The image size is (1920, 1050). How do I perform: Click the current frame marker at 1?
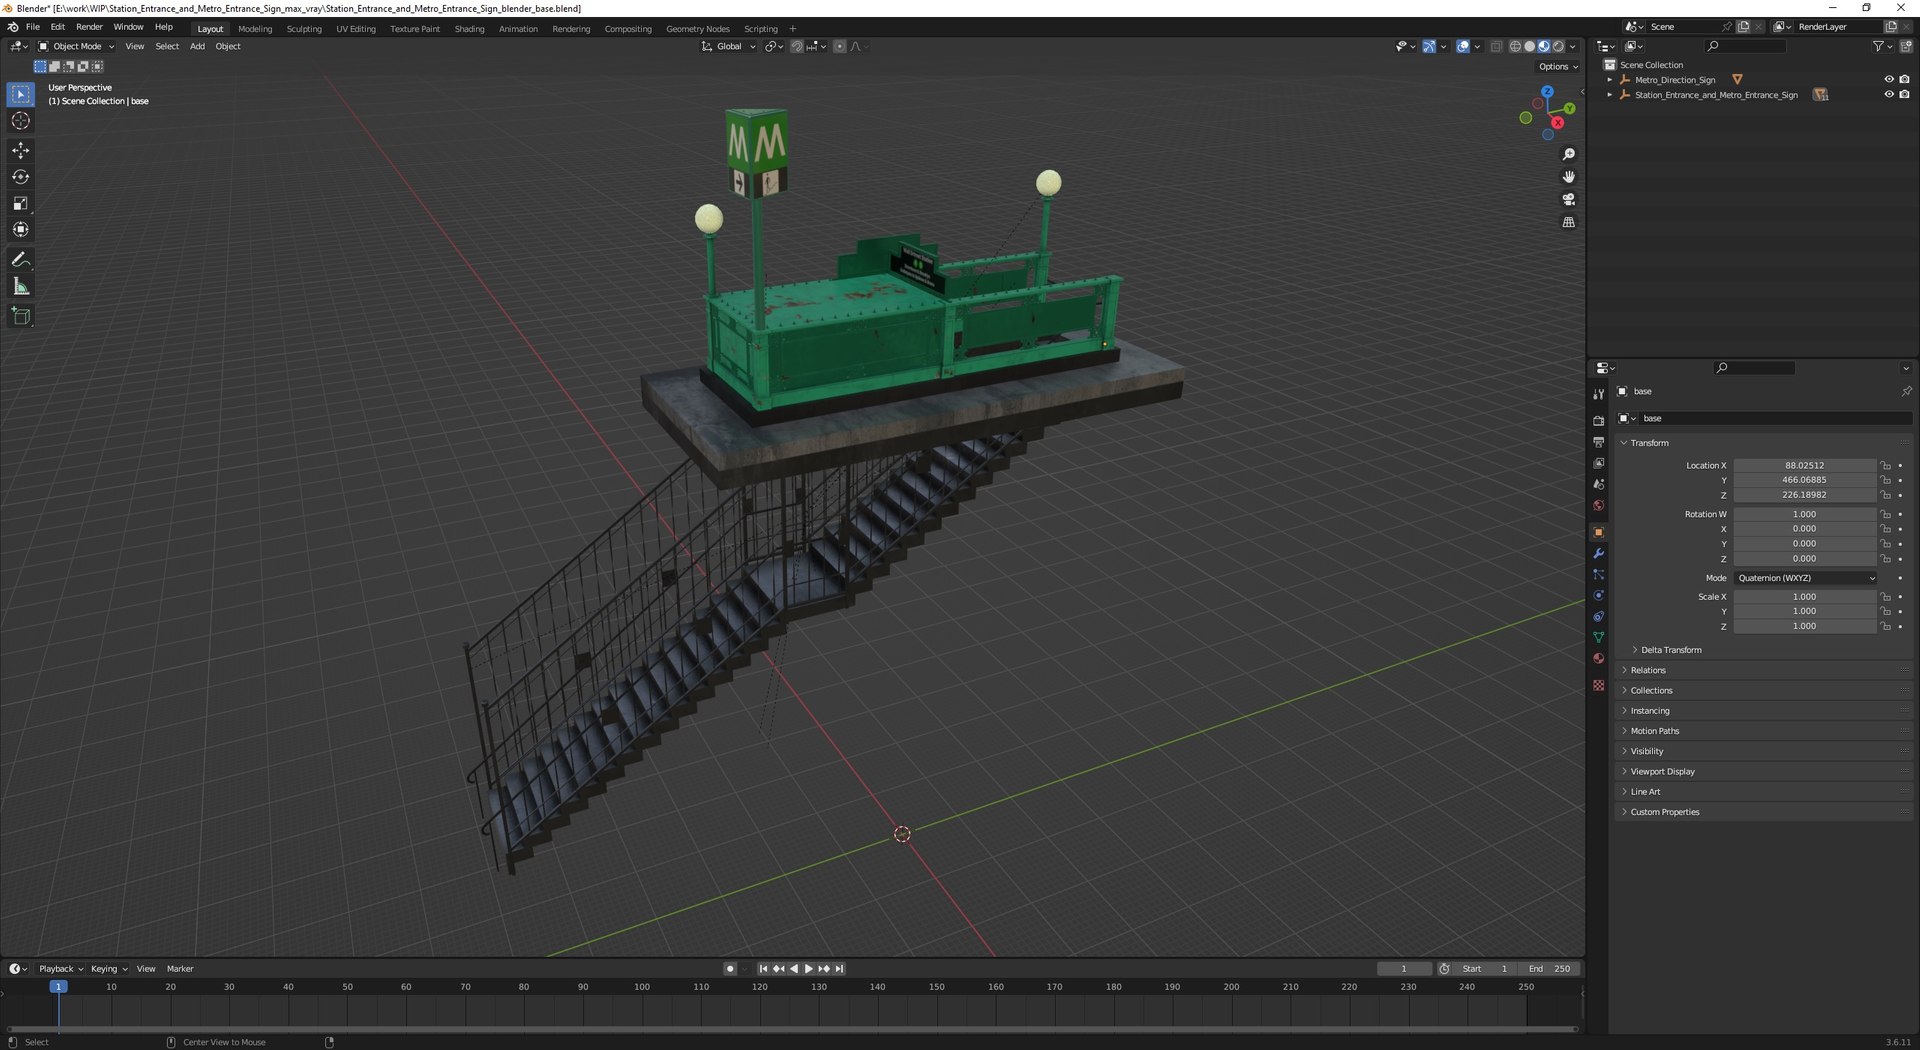point(59,987)
